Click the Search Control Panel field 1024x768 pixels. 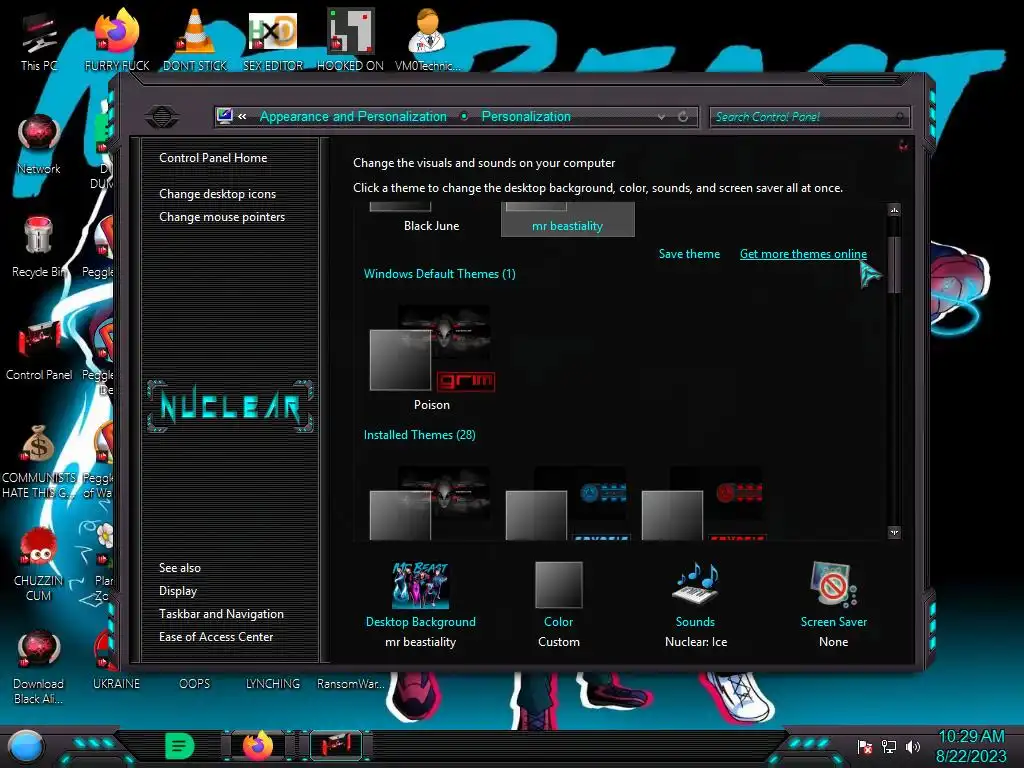[x=808, y=117]
